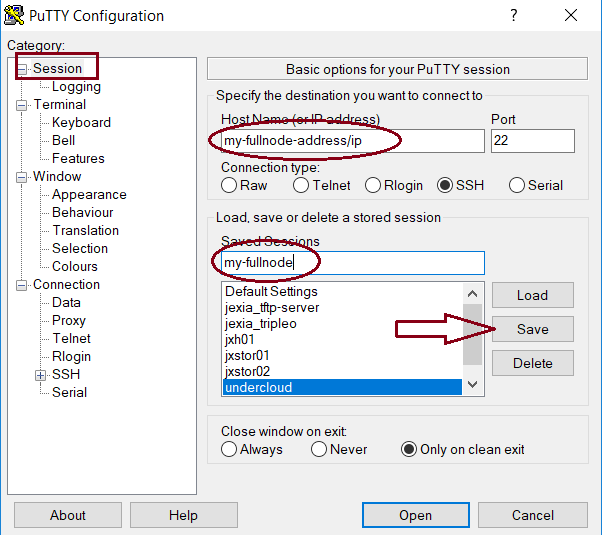Open the Data settings category
602x535 pixels.
66,303
